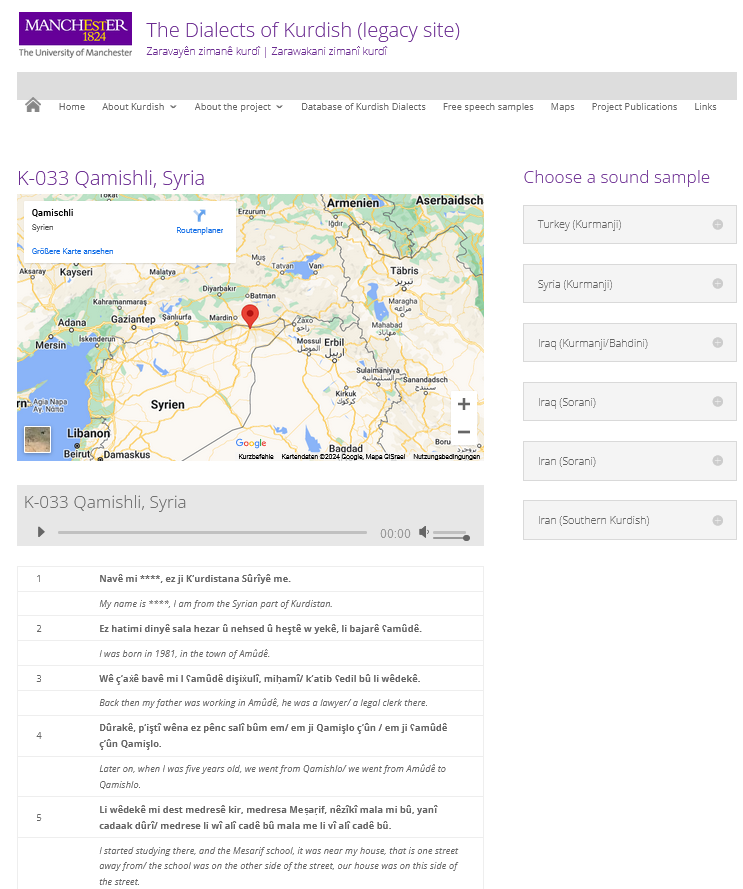
Task: Select transcript row 5 'Li wêdekê mi dest medresê'
Action: 268,818
